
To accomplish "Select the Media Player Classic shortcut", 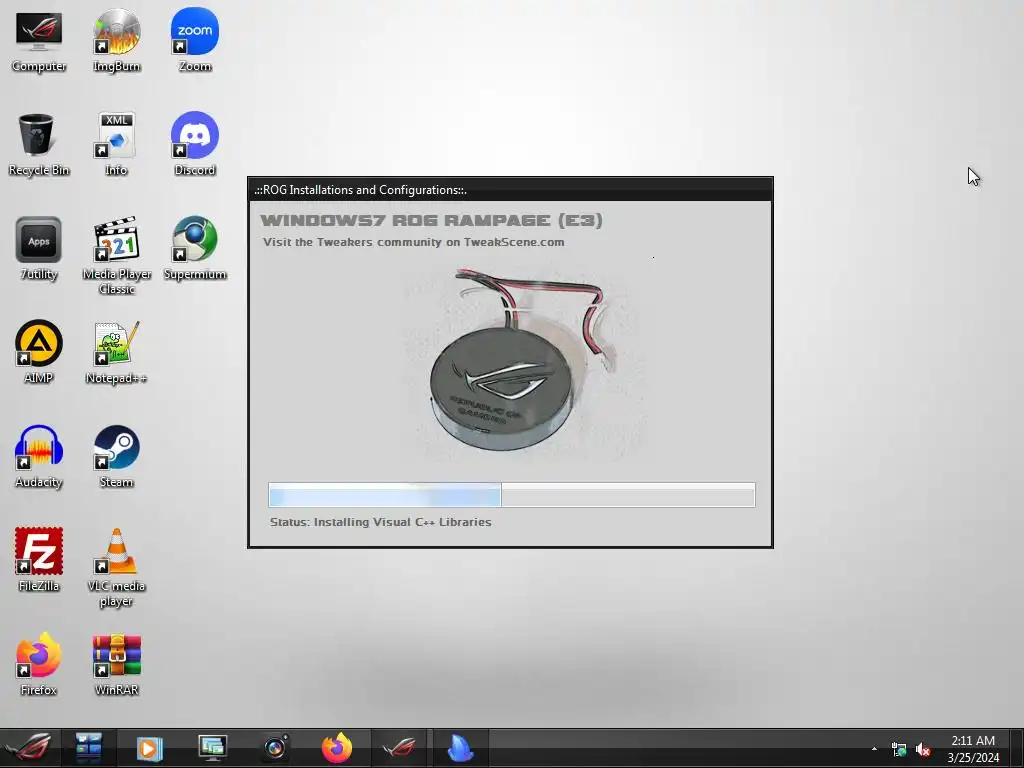I will click(116, 255).
